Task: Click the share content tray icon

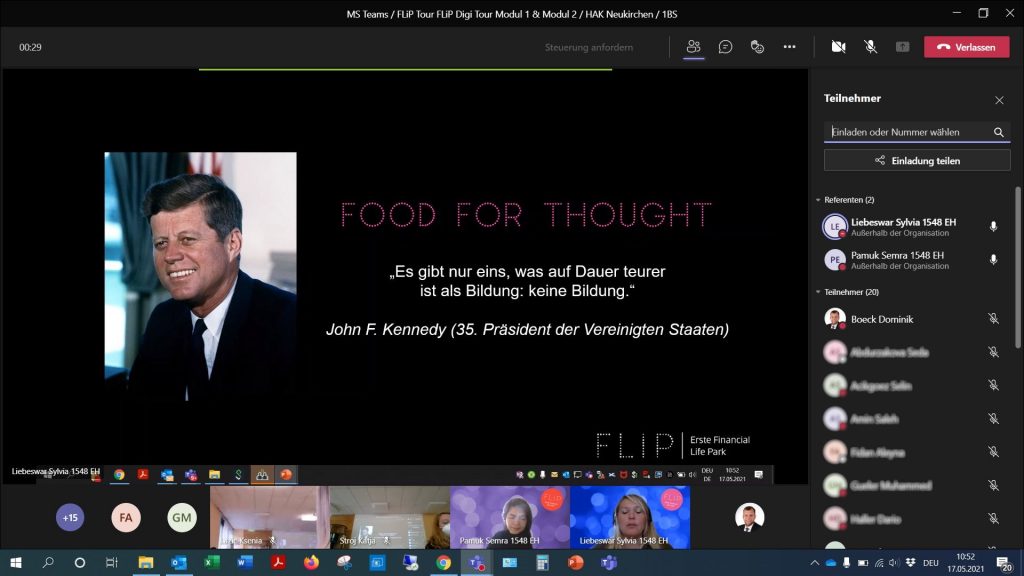Action: [x=902, y=47]
